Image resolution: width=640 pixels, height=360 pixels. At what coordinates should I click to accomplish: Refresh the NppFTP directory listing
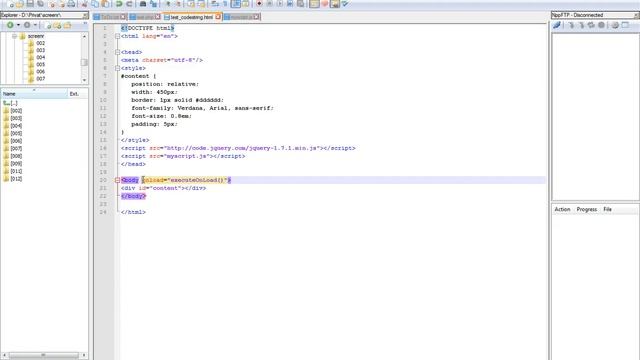[x=591, y=25]
